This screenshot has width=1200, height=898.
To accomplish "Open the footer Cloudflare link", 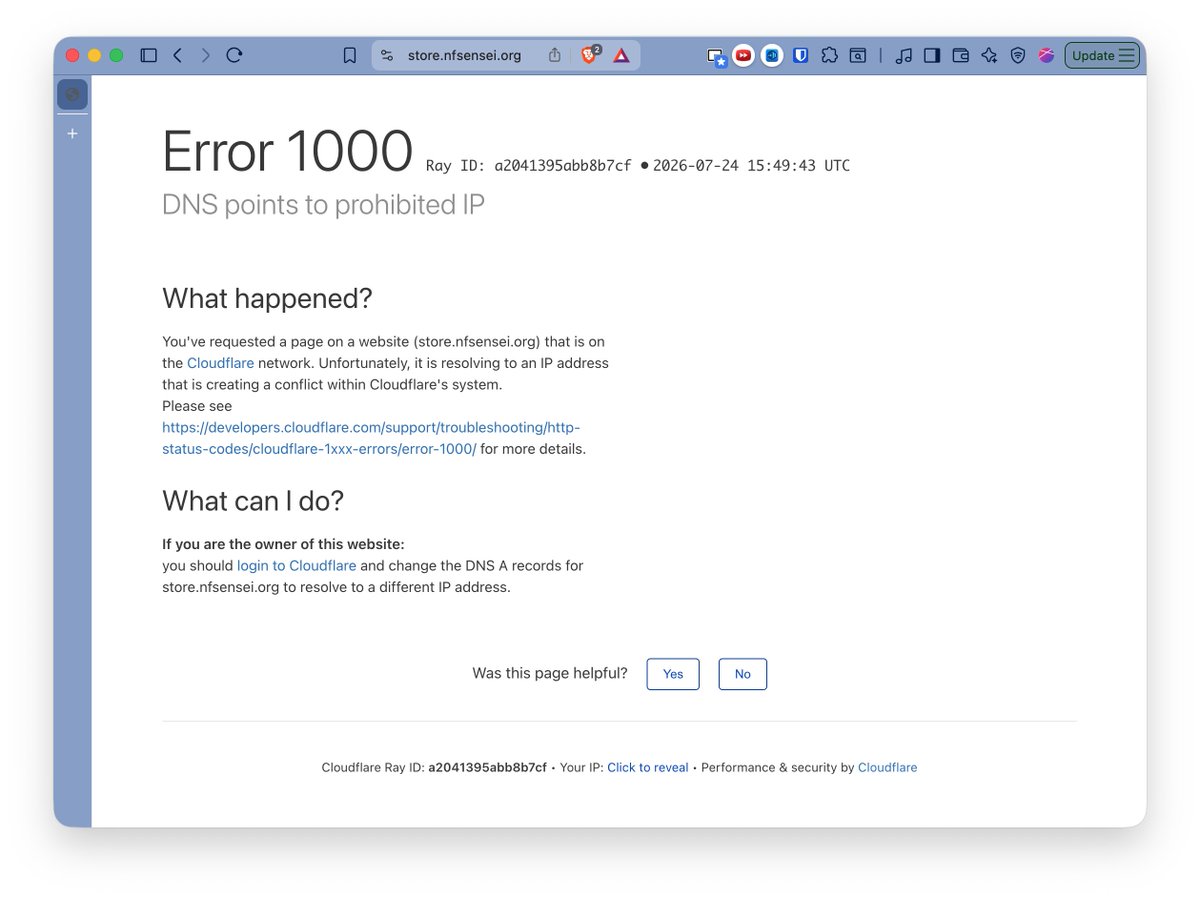I will pyautogui.click(x=887, y=767).
